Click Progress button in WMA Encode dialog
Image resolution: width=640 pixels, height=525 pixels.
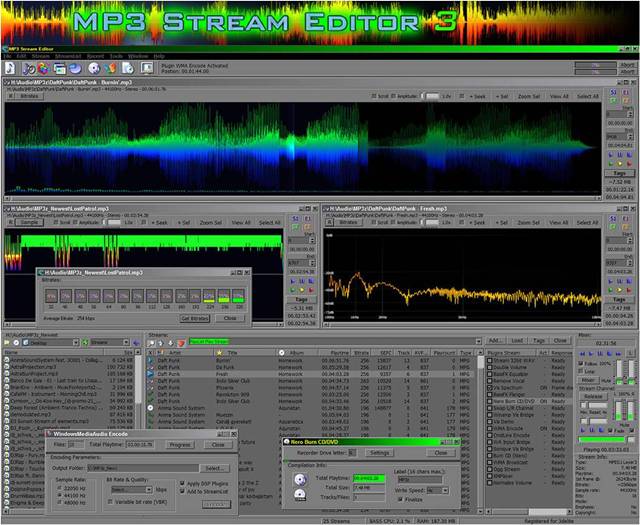click(180, 445)
